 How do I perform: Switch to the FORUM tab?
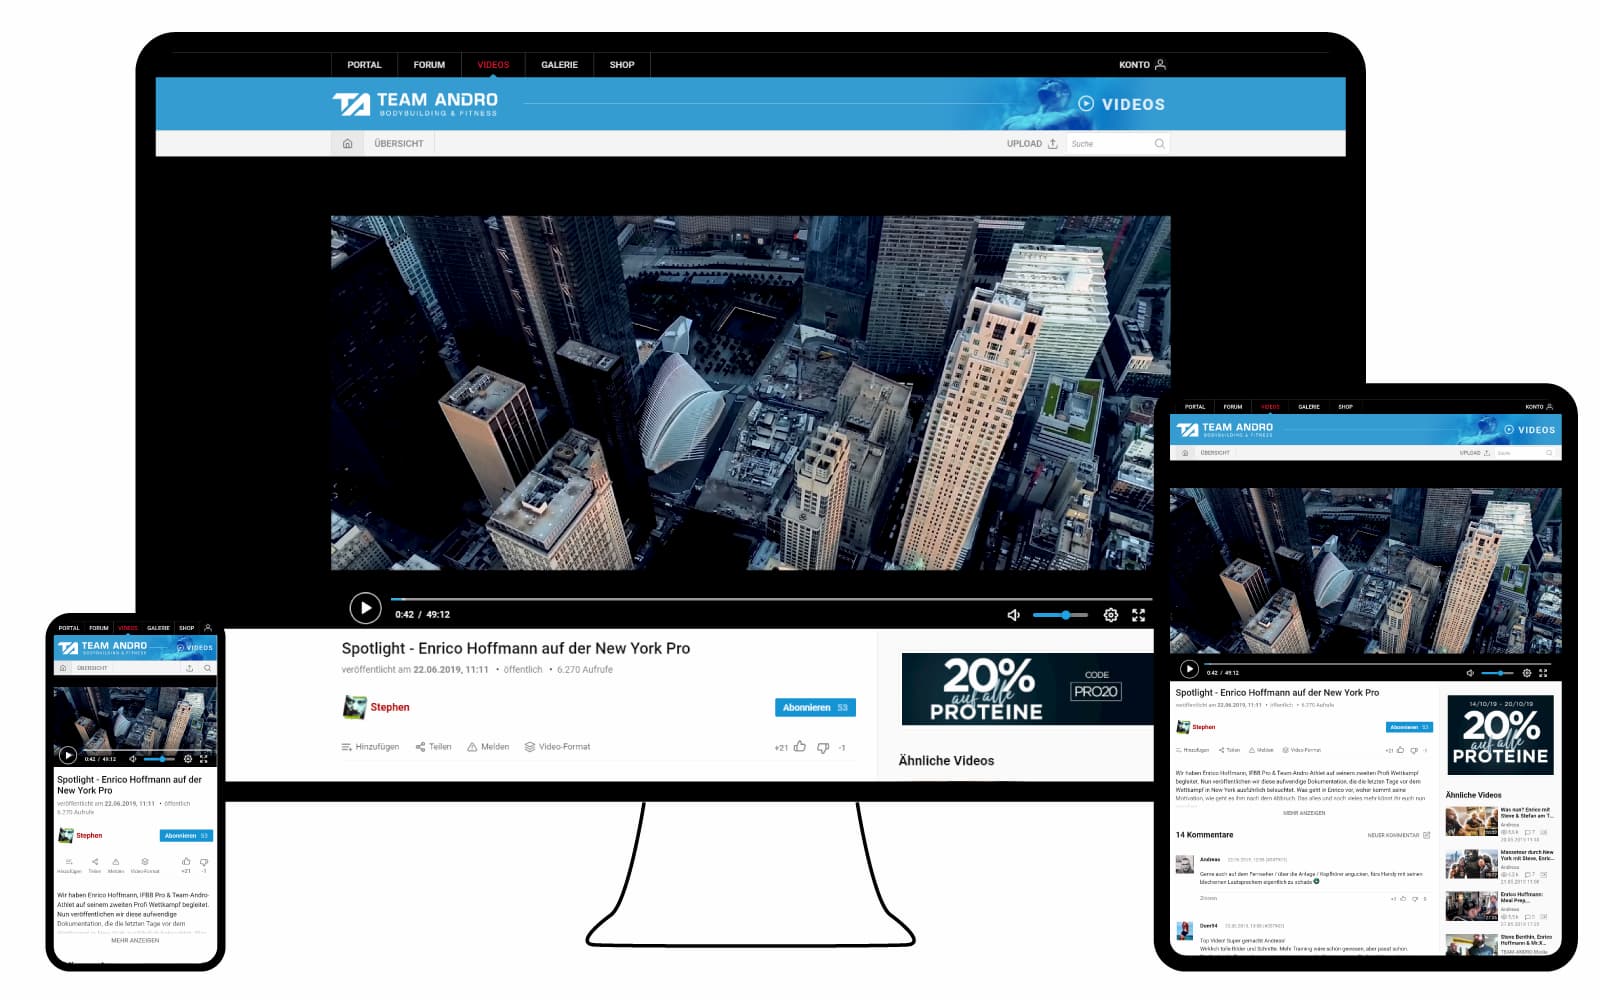click(x=429, y=63)
